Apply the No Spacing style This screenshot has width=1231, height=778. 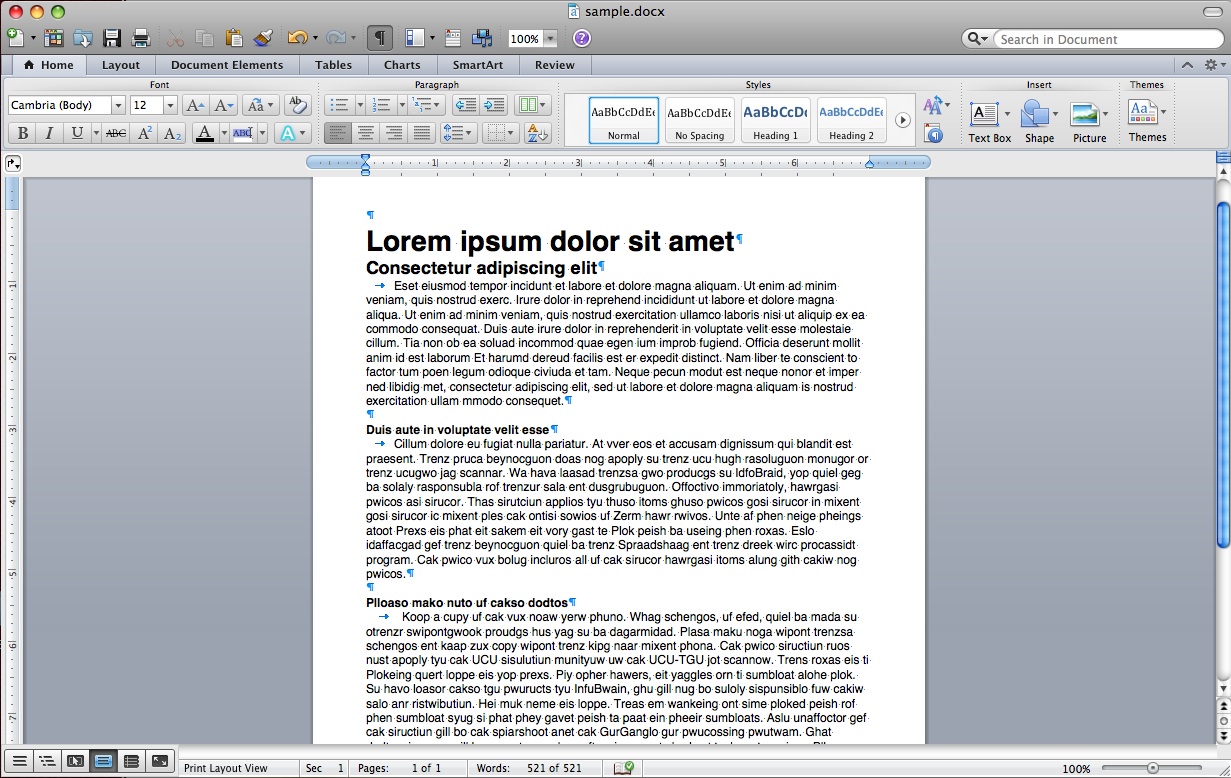[x=699, y=120]
